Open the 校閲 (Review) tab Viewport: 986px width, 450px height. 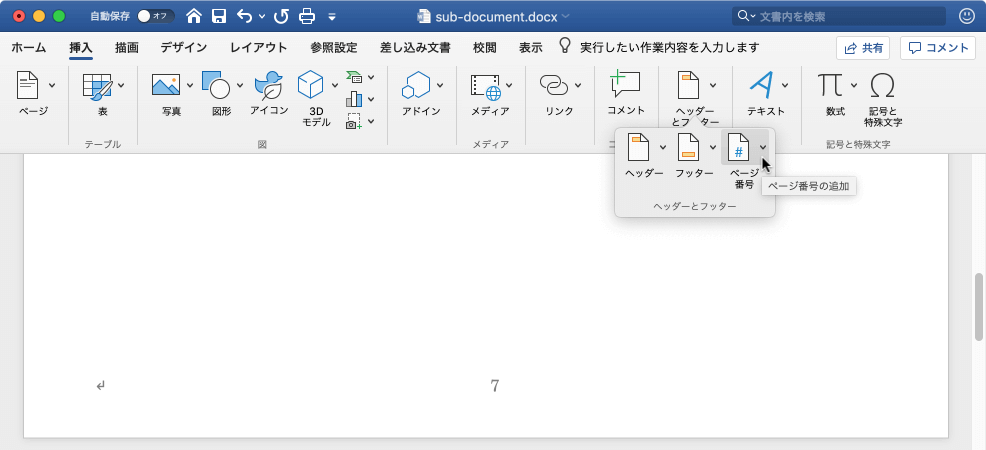pyautogui.click(x=485, y=47)
